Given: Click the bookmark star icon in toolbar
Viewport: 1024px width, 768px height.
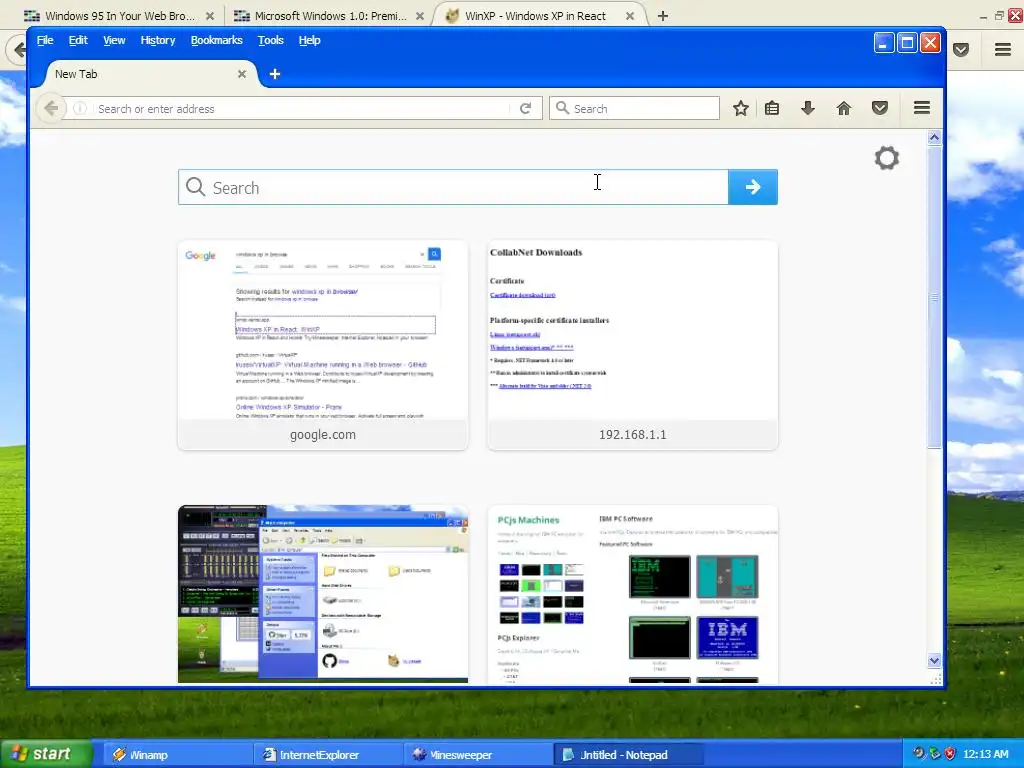Looking at the screenshot, I should (x=740, y=108).
